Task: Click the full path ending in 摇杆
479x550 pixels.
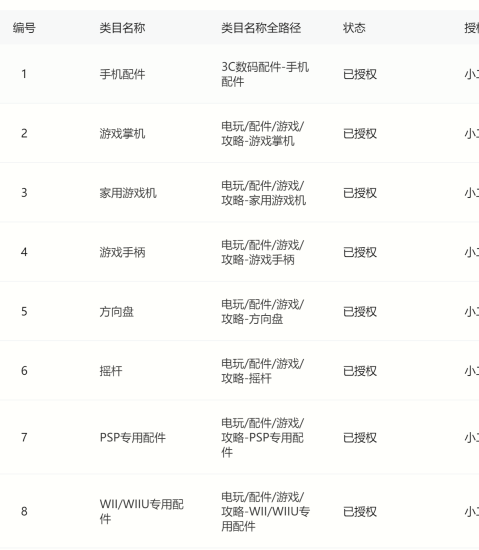Action: click(263, 370)
